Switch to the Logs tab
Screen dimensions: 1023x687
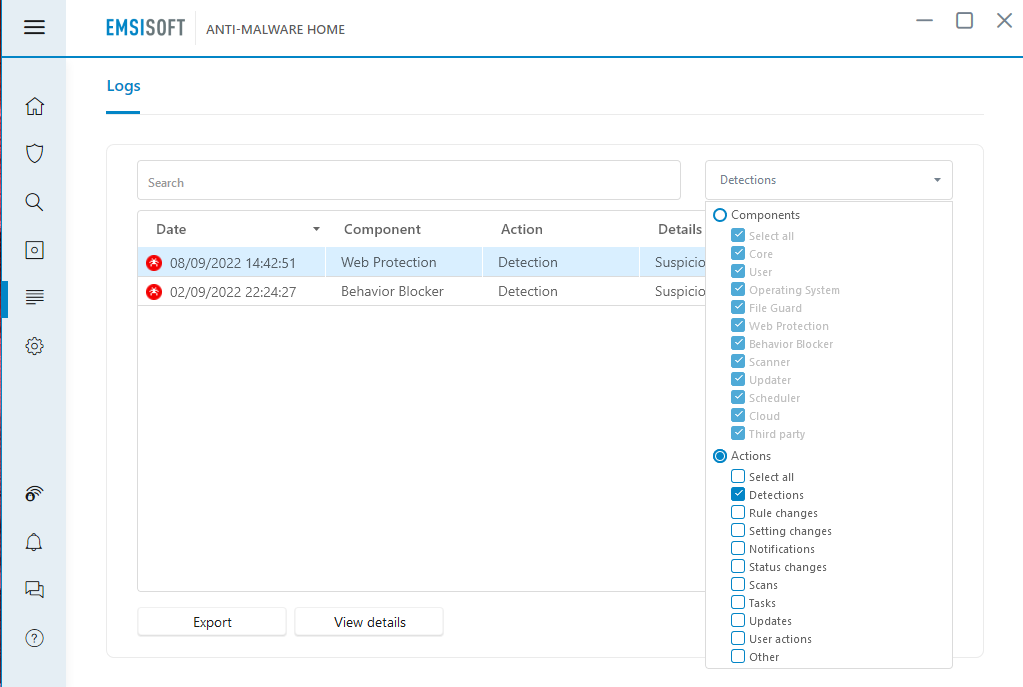(123, 86)
